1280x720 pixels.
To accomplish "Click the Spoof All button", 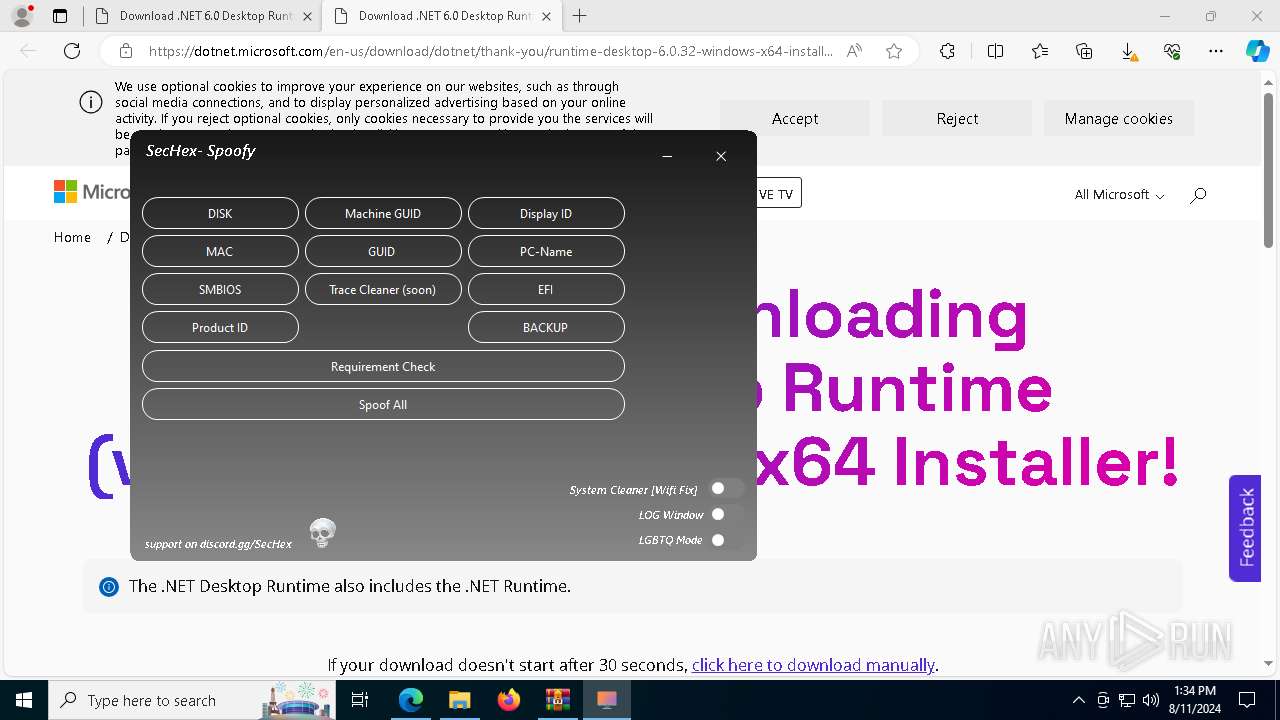I will [x=383, y=404].
